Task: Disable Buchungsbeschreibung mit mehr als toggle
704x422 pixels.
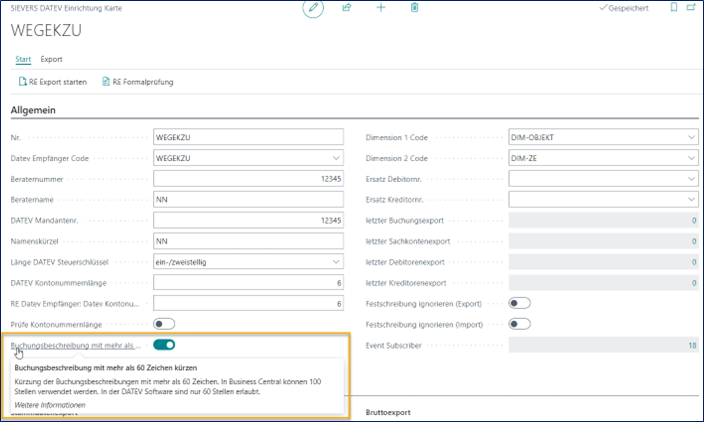Action: [164, 345]
